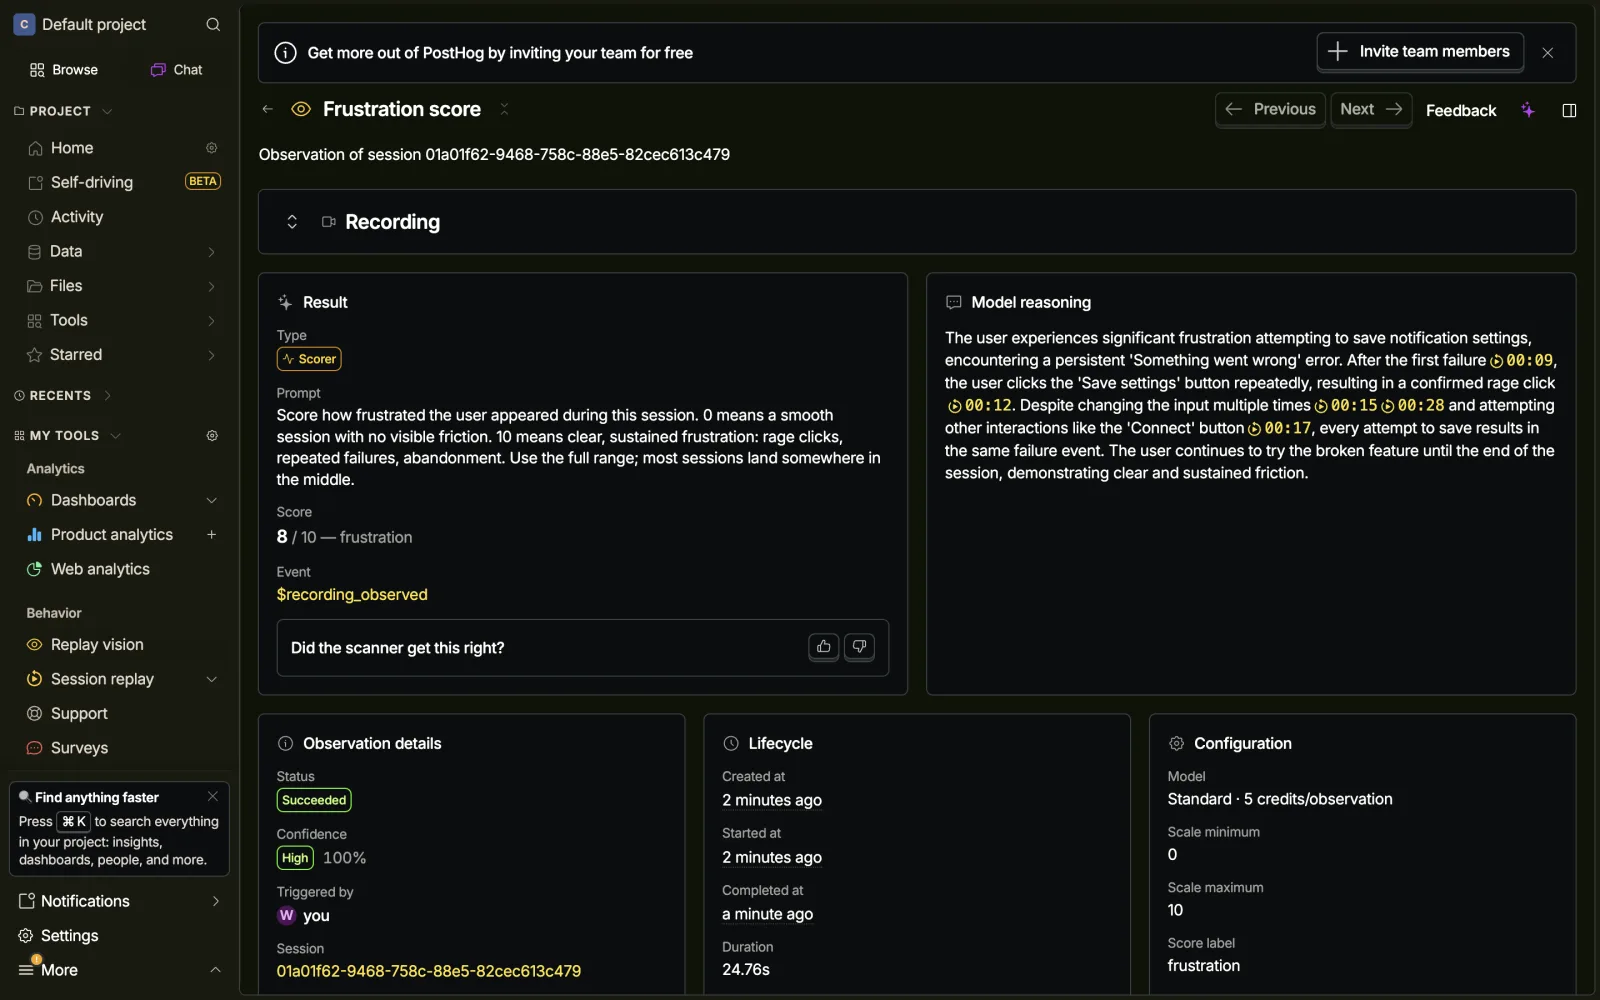This screenshot has width=1600, height=1000.
Task: Open Support in the sidebar
Action: coord(79,714)
